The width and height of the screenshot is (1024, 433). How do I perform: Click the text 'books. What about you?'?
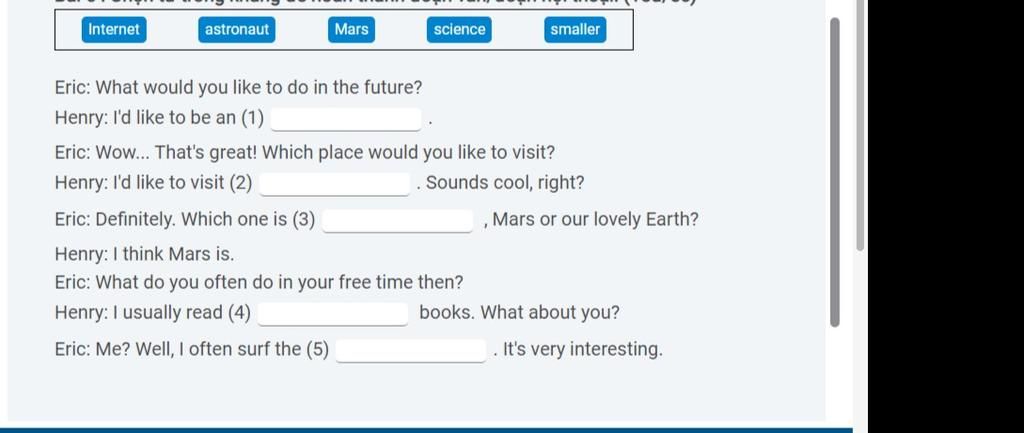pyautogui.click(x=519, y=313)
